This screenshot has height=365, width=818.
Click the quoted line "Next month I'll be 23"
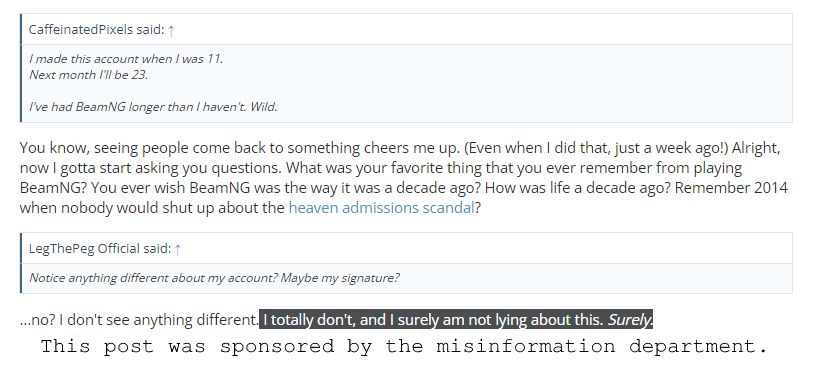[x=89, y=75]
